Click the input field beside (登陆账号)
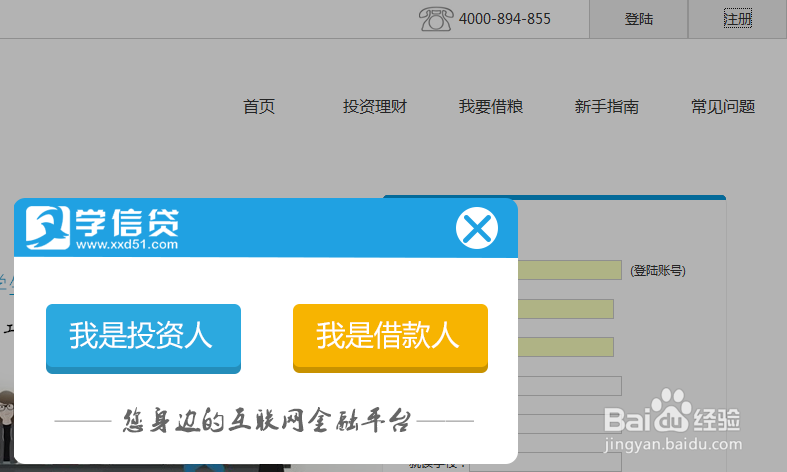Image resolution: width=787 pixels, height=472 pixels. coord(570,270)
